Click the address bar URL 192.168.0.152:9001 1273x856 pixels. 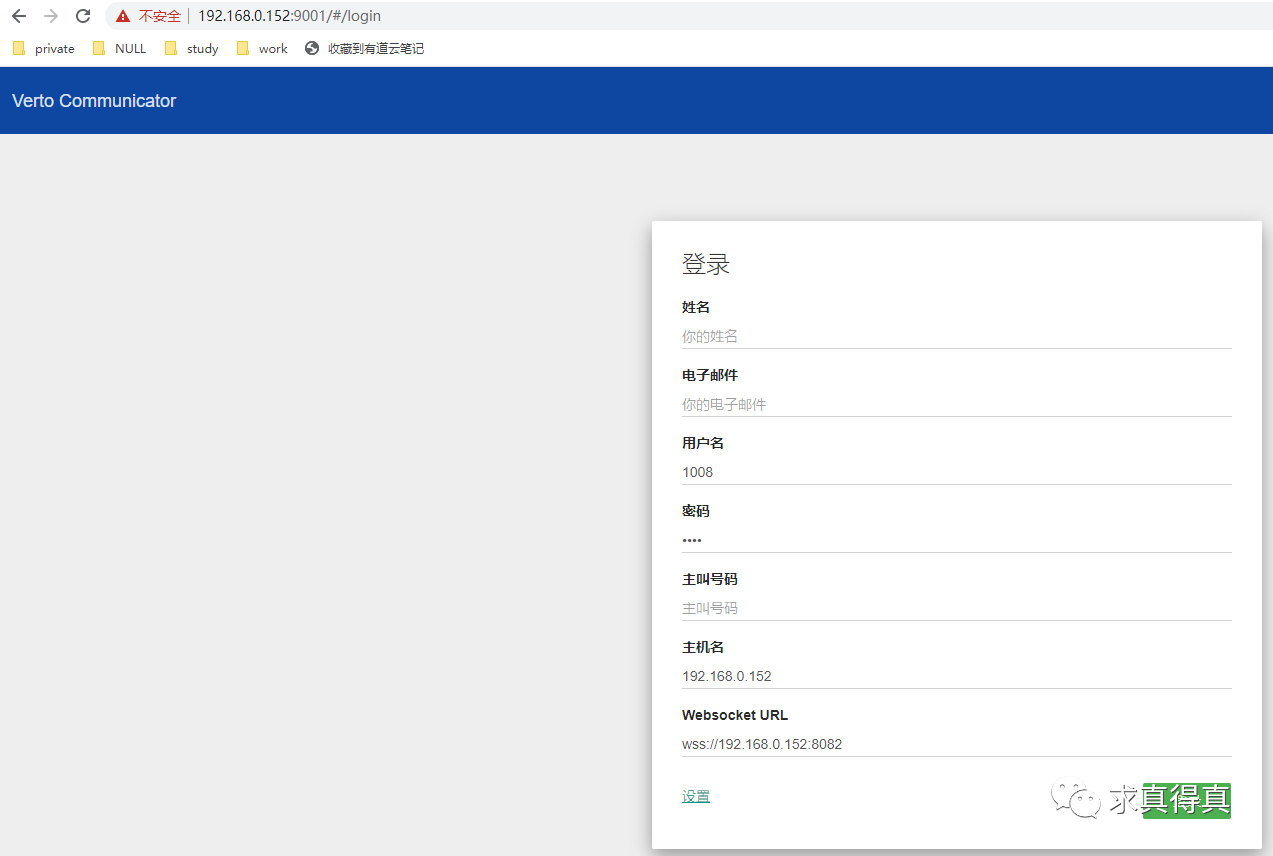click(289, 16)
